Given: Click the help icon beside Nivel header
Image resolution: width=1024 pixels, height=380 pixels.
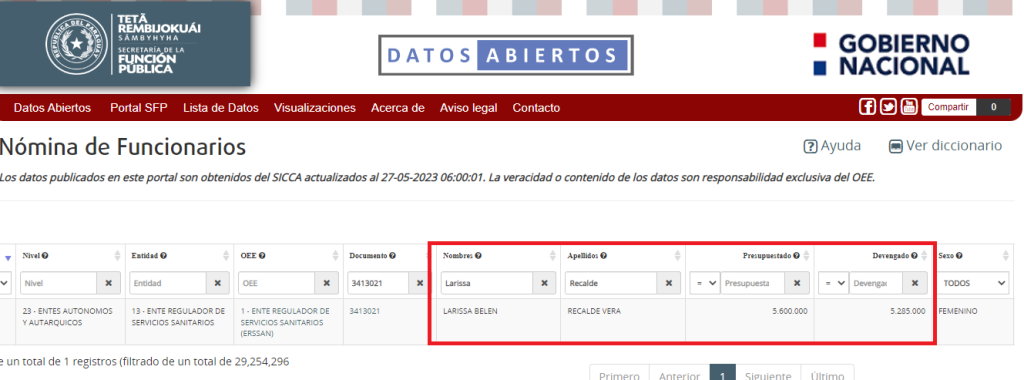Looking at the screenshot, I should [46, 255].
